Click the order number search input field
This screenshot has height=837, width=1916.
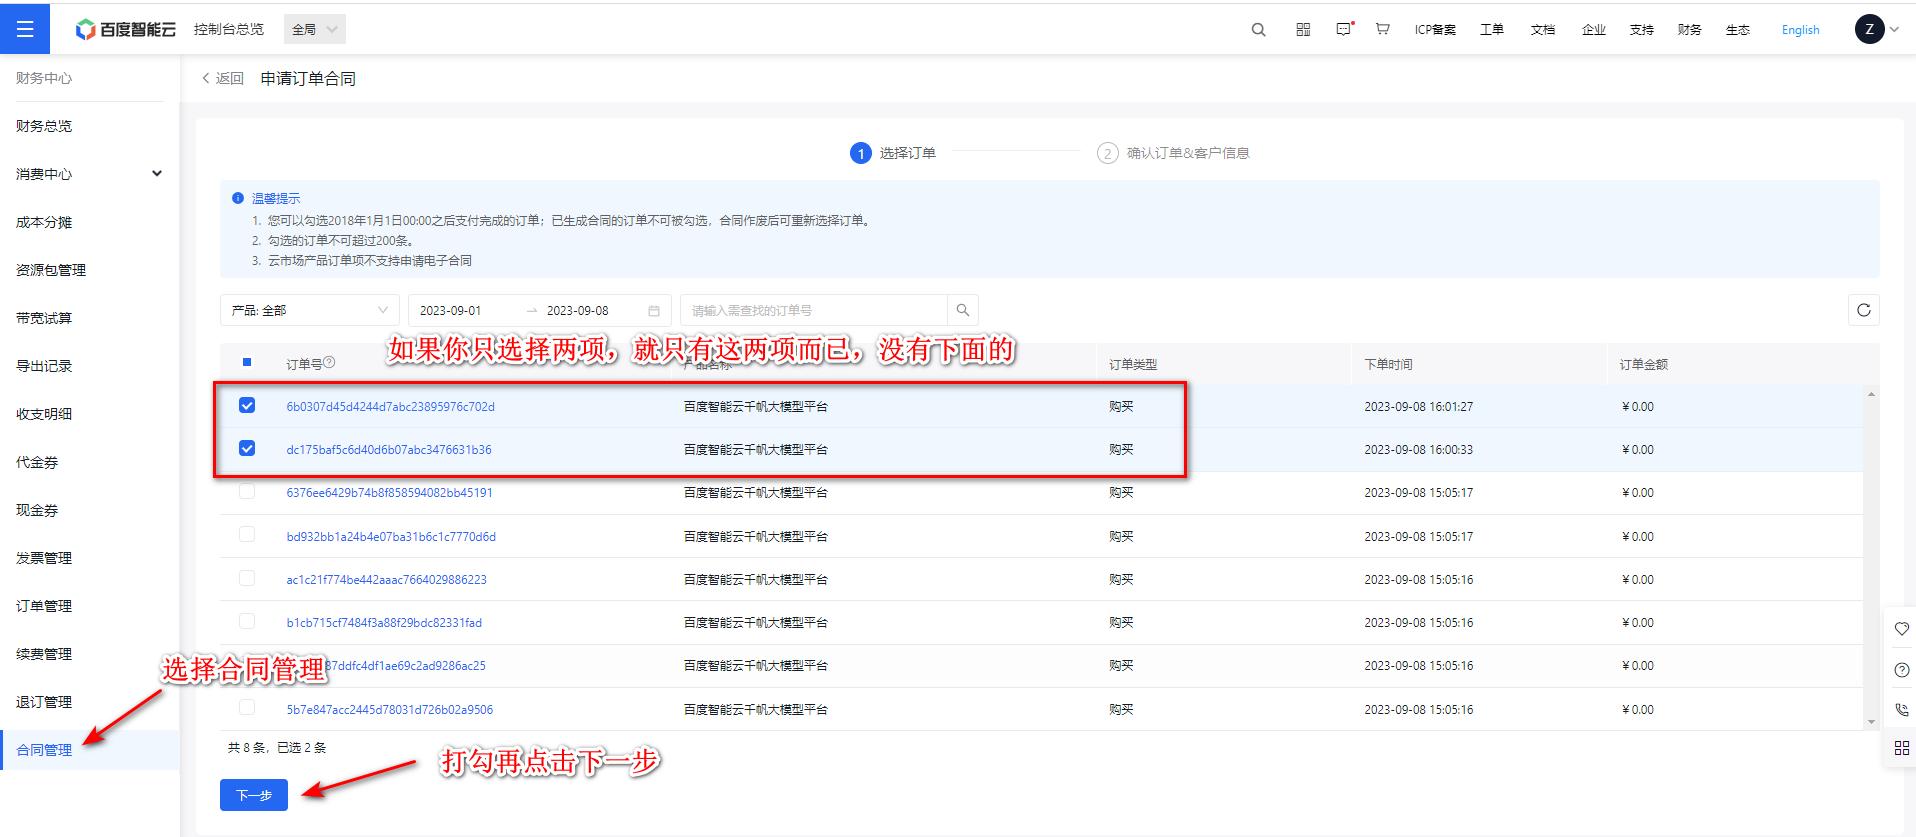tap(812, 310)
